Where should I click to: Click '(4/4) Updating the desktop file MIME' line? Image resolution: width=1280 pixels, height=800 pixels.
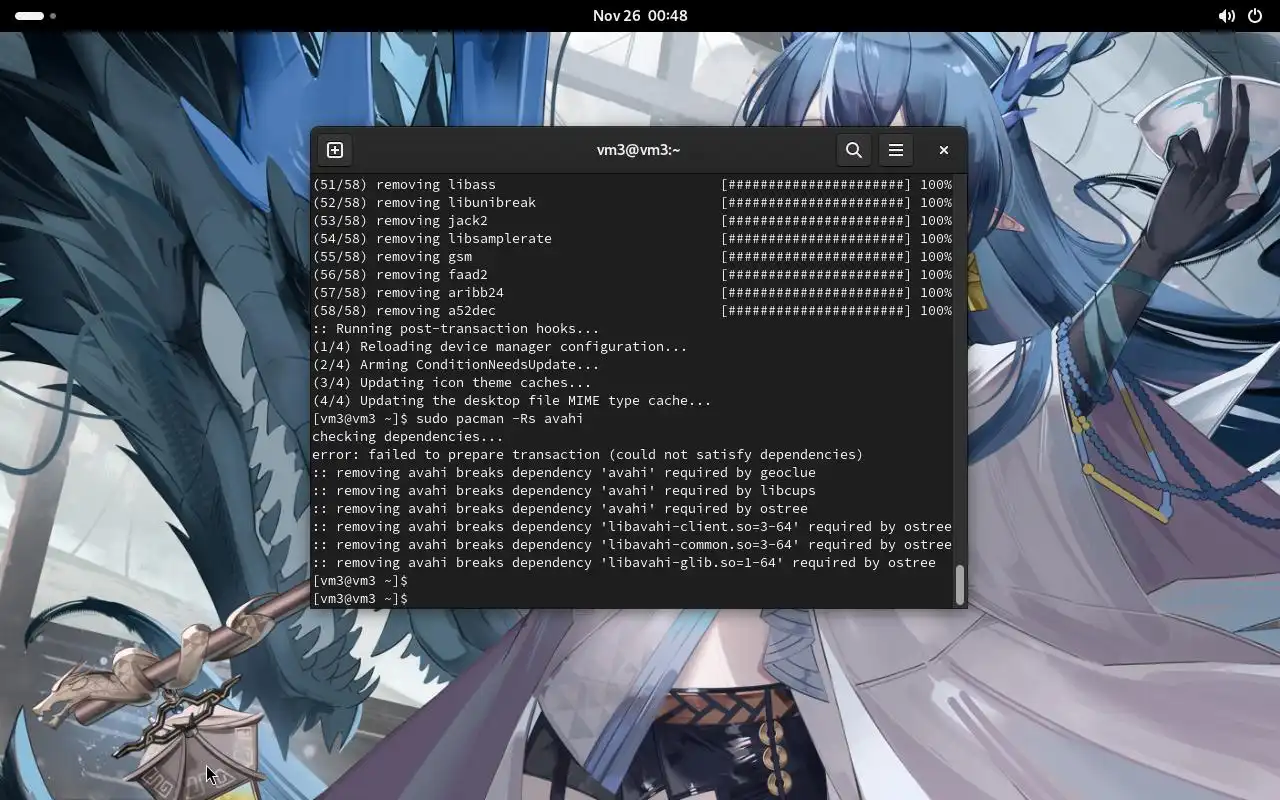point(512,400)
